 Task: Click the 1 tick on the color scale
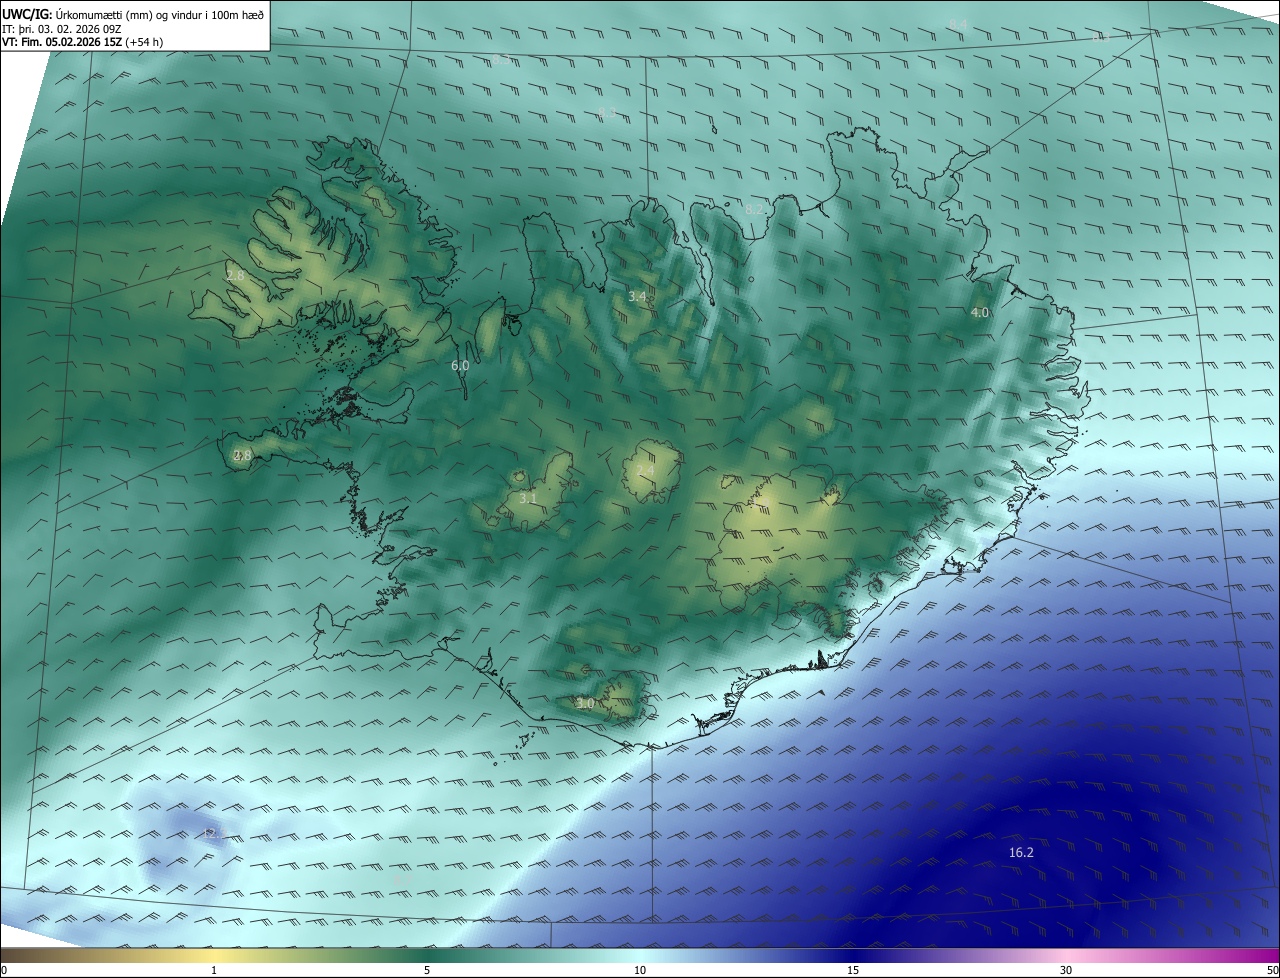click(214, 970)
